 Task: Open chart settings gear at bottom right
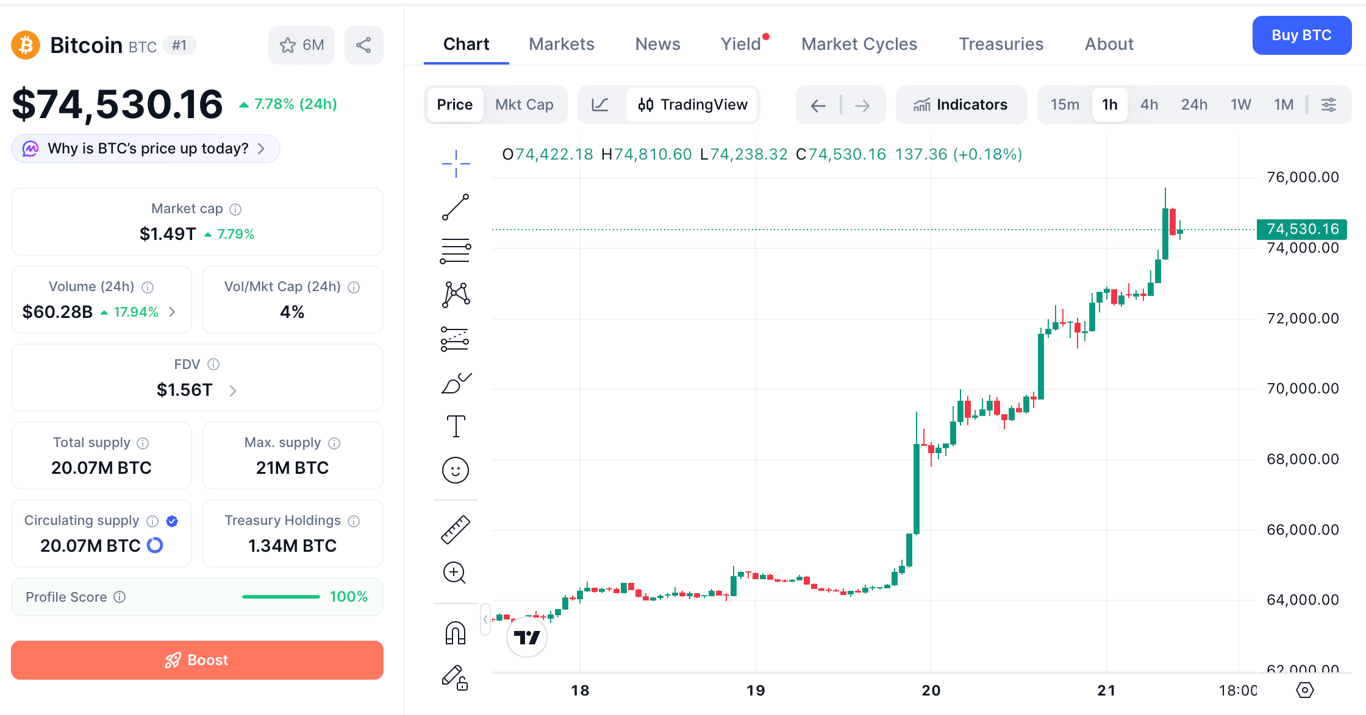point(1305,690)
